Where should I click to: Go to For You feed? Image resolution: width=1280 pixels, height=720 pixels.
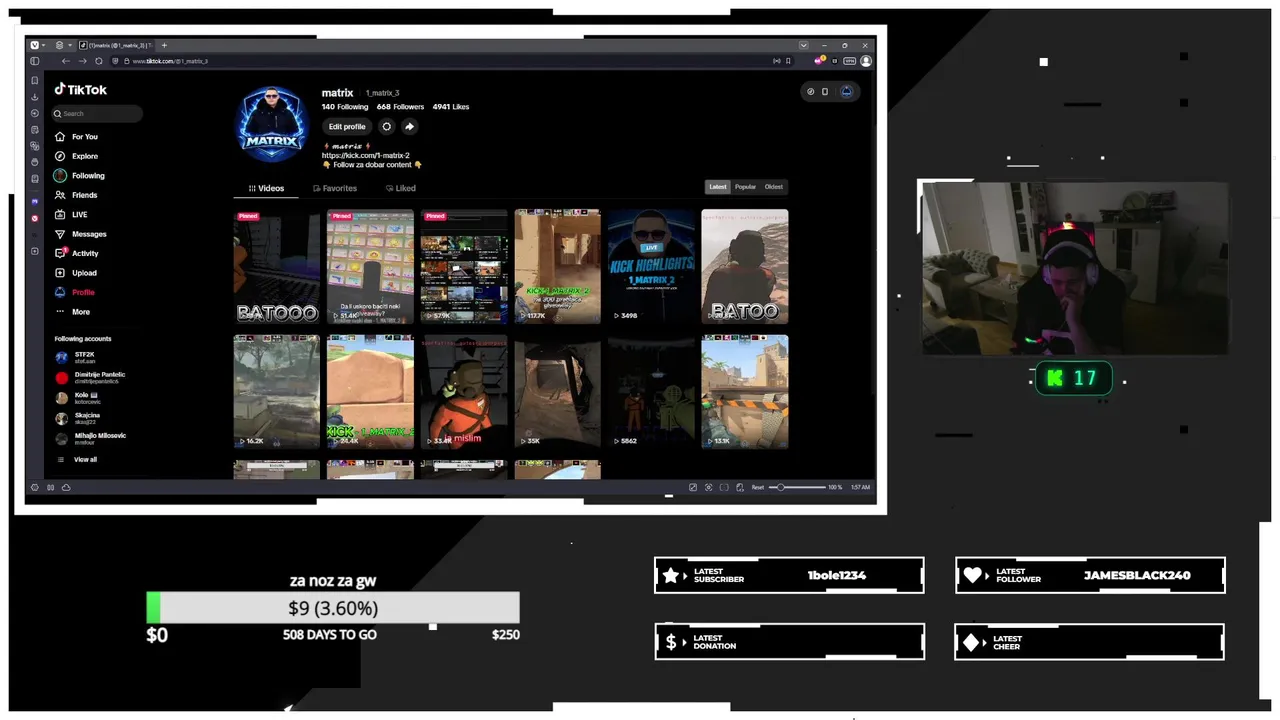(76, 137)
